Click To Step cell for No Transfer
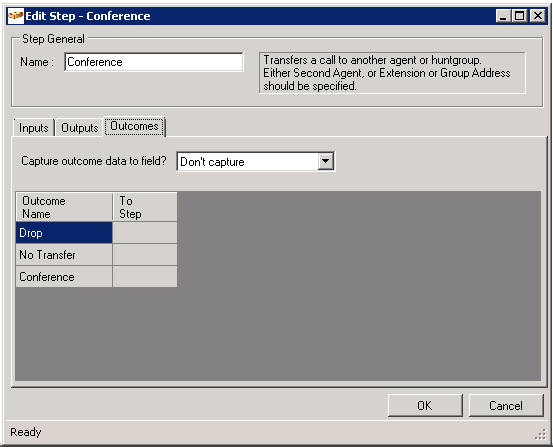Viewport: 553px width, 447px height. (145, 255)
